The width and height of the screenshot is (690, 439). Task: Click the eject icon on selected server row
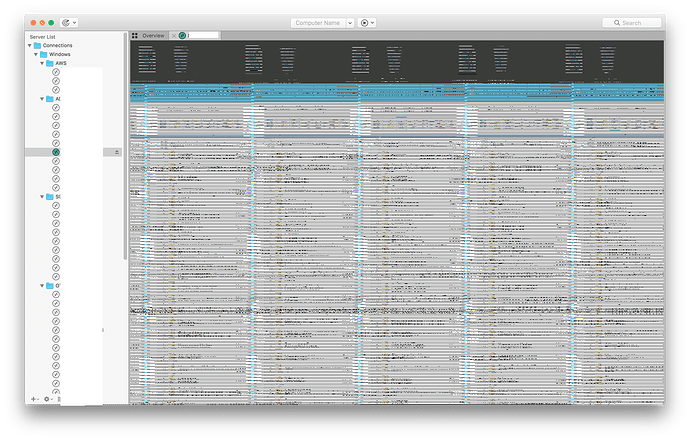click(117, 152)
